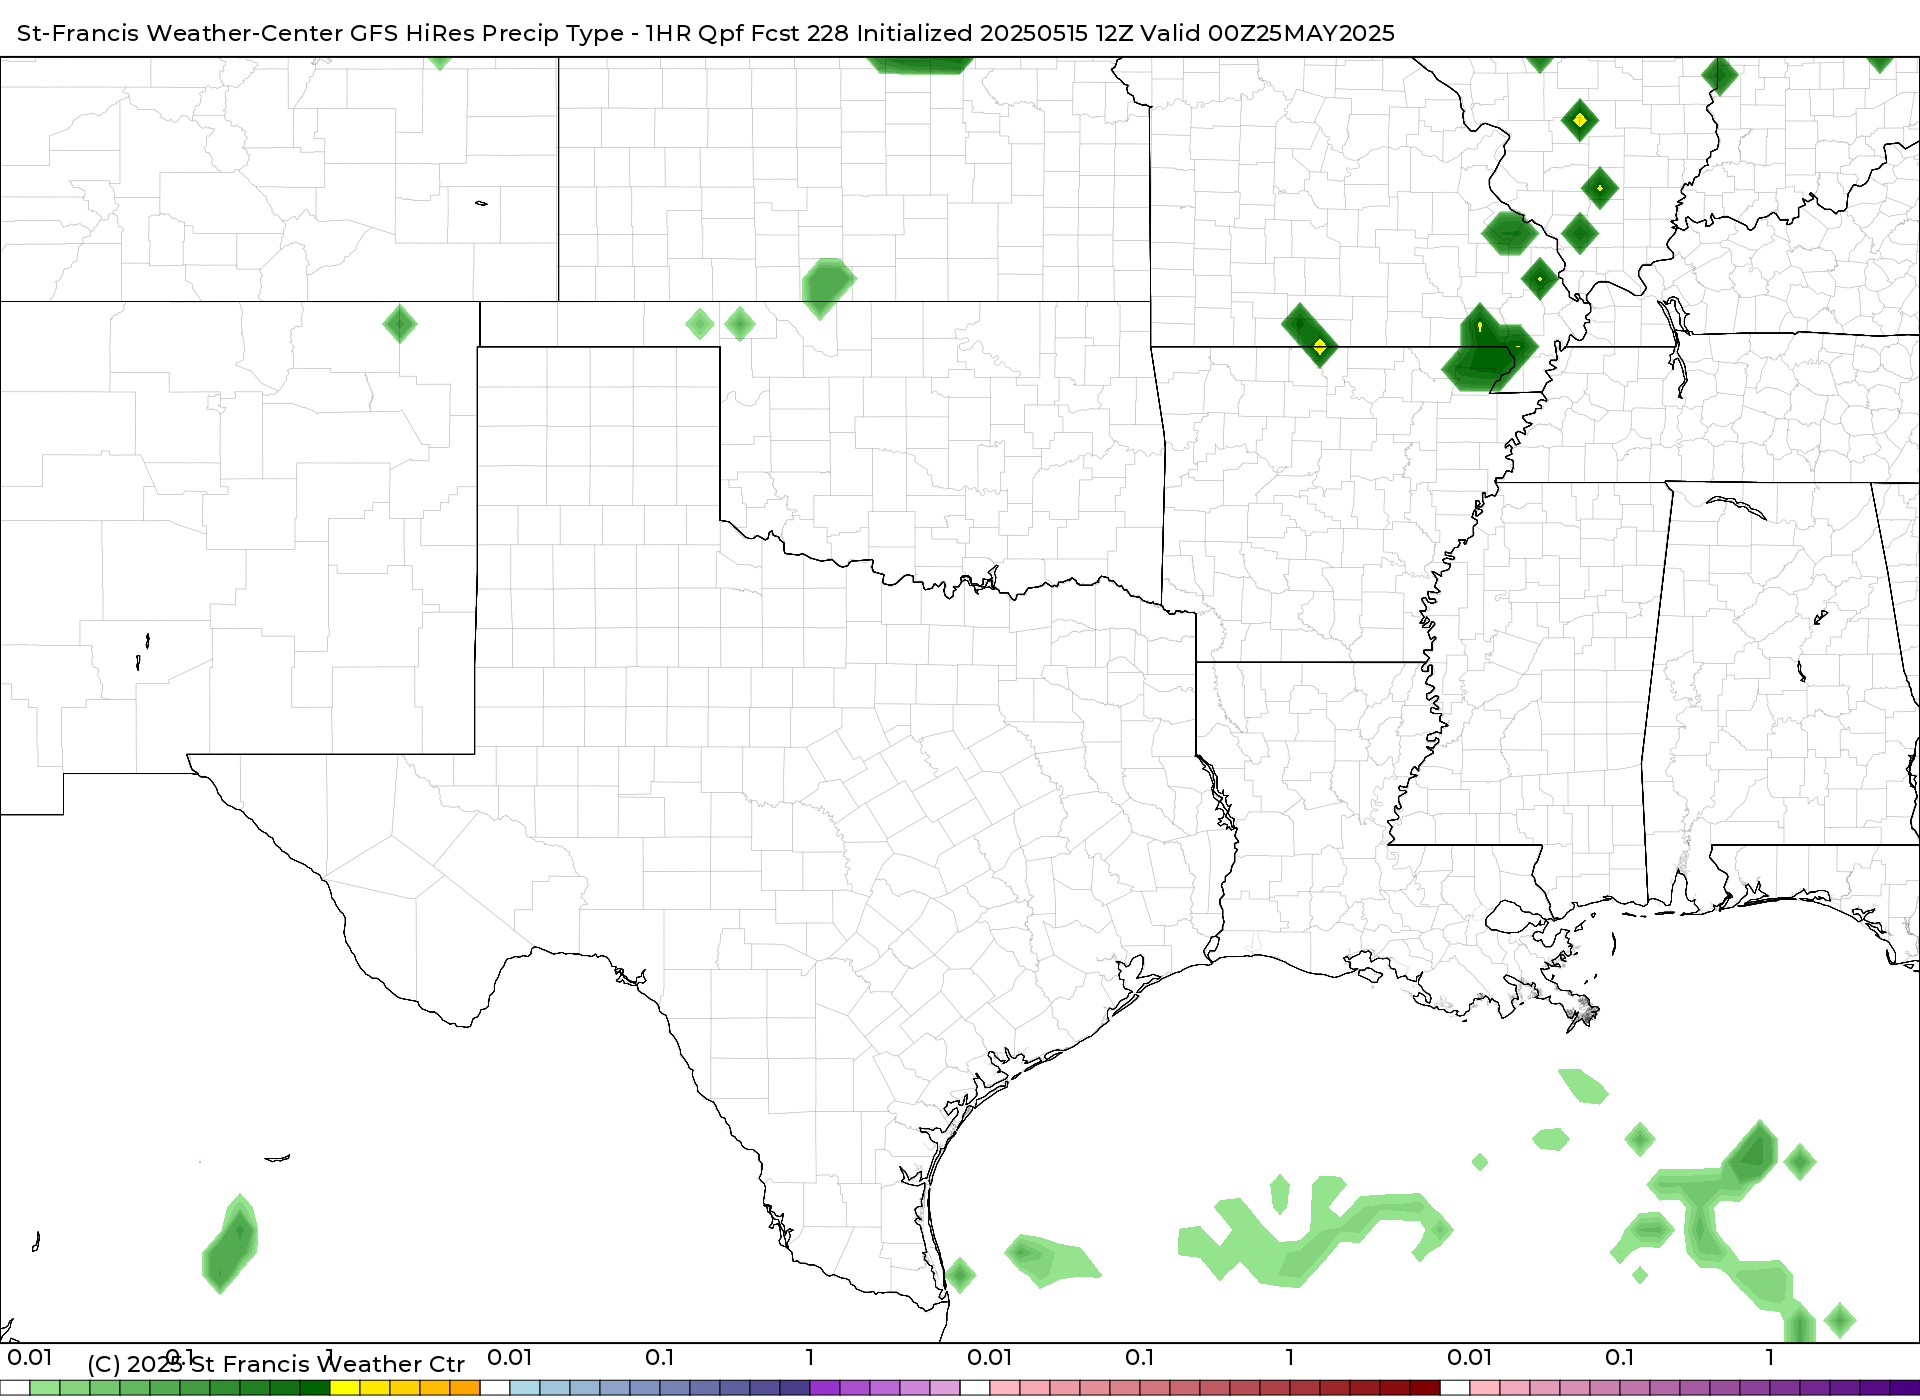Pick the first bright yellow legend swatch

pos(345,1389)
